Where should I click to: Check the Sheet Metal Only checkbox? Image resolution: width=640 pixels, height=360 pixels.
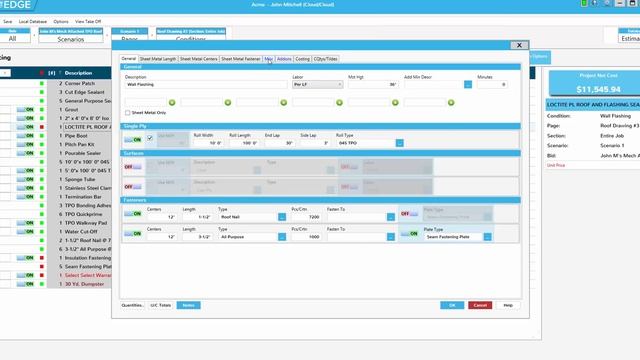point(128,113)
